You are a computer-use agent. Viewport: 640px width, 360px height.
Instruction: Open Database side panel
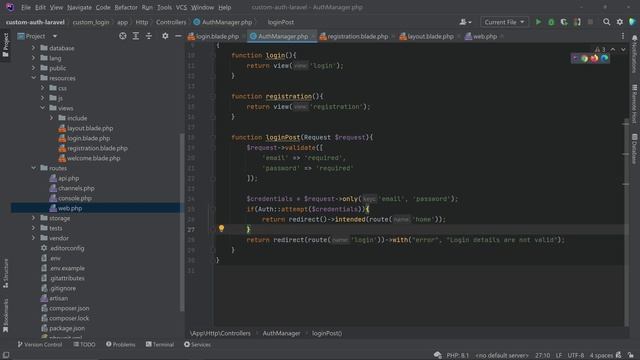click(x=634, y=149)
